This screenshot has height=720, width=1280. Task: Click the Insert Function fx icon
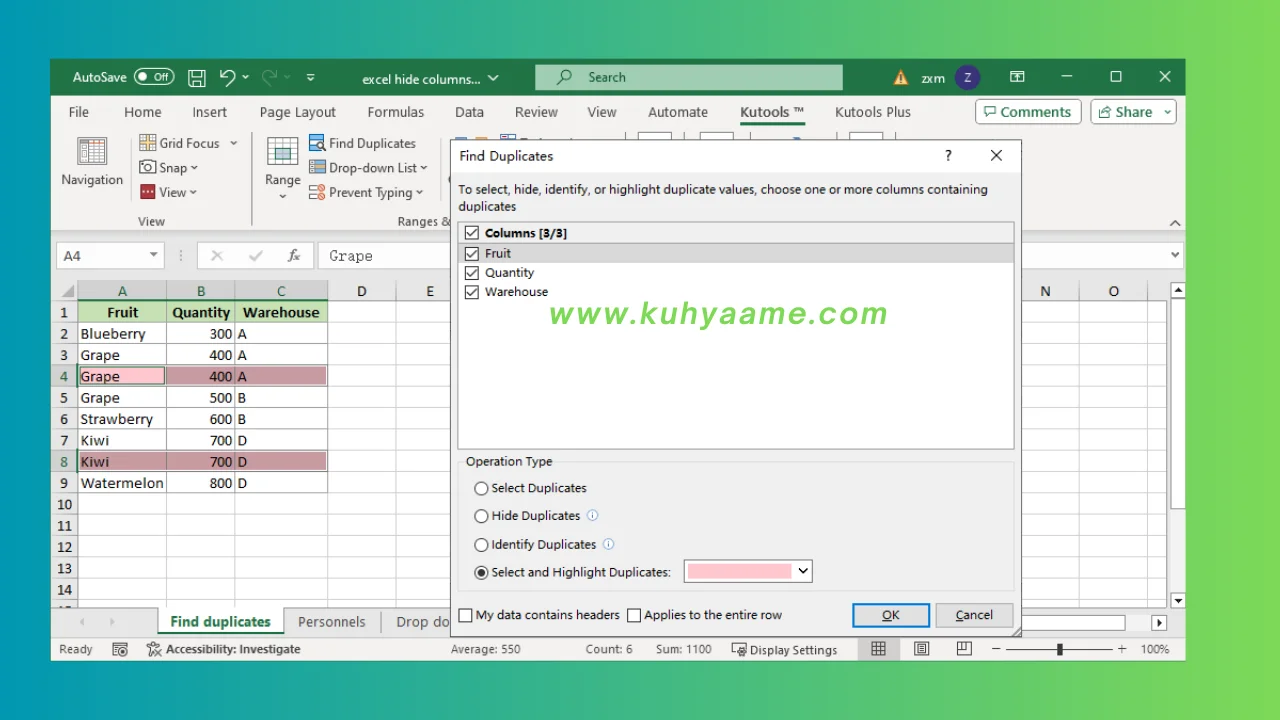pos(294,256)
